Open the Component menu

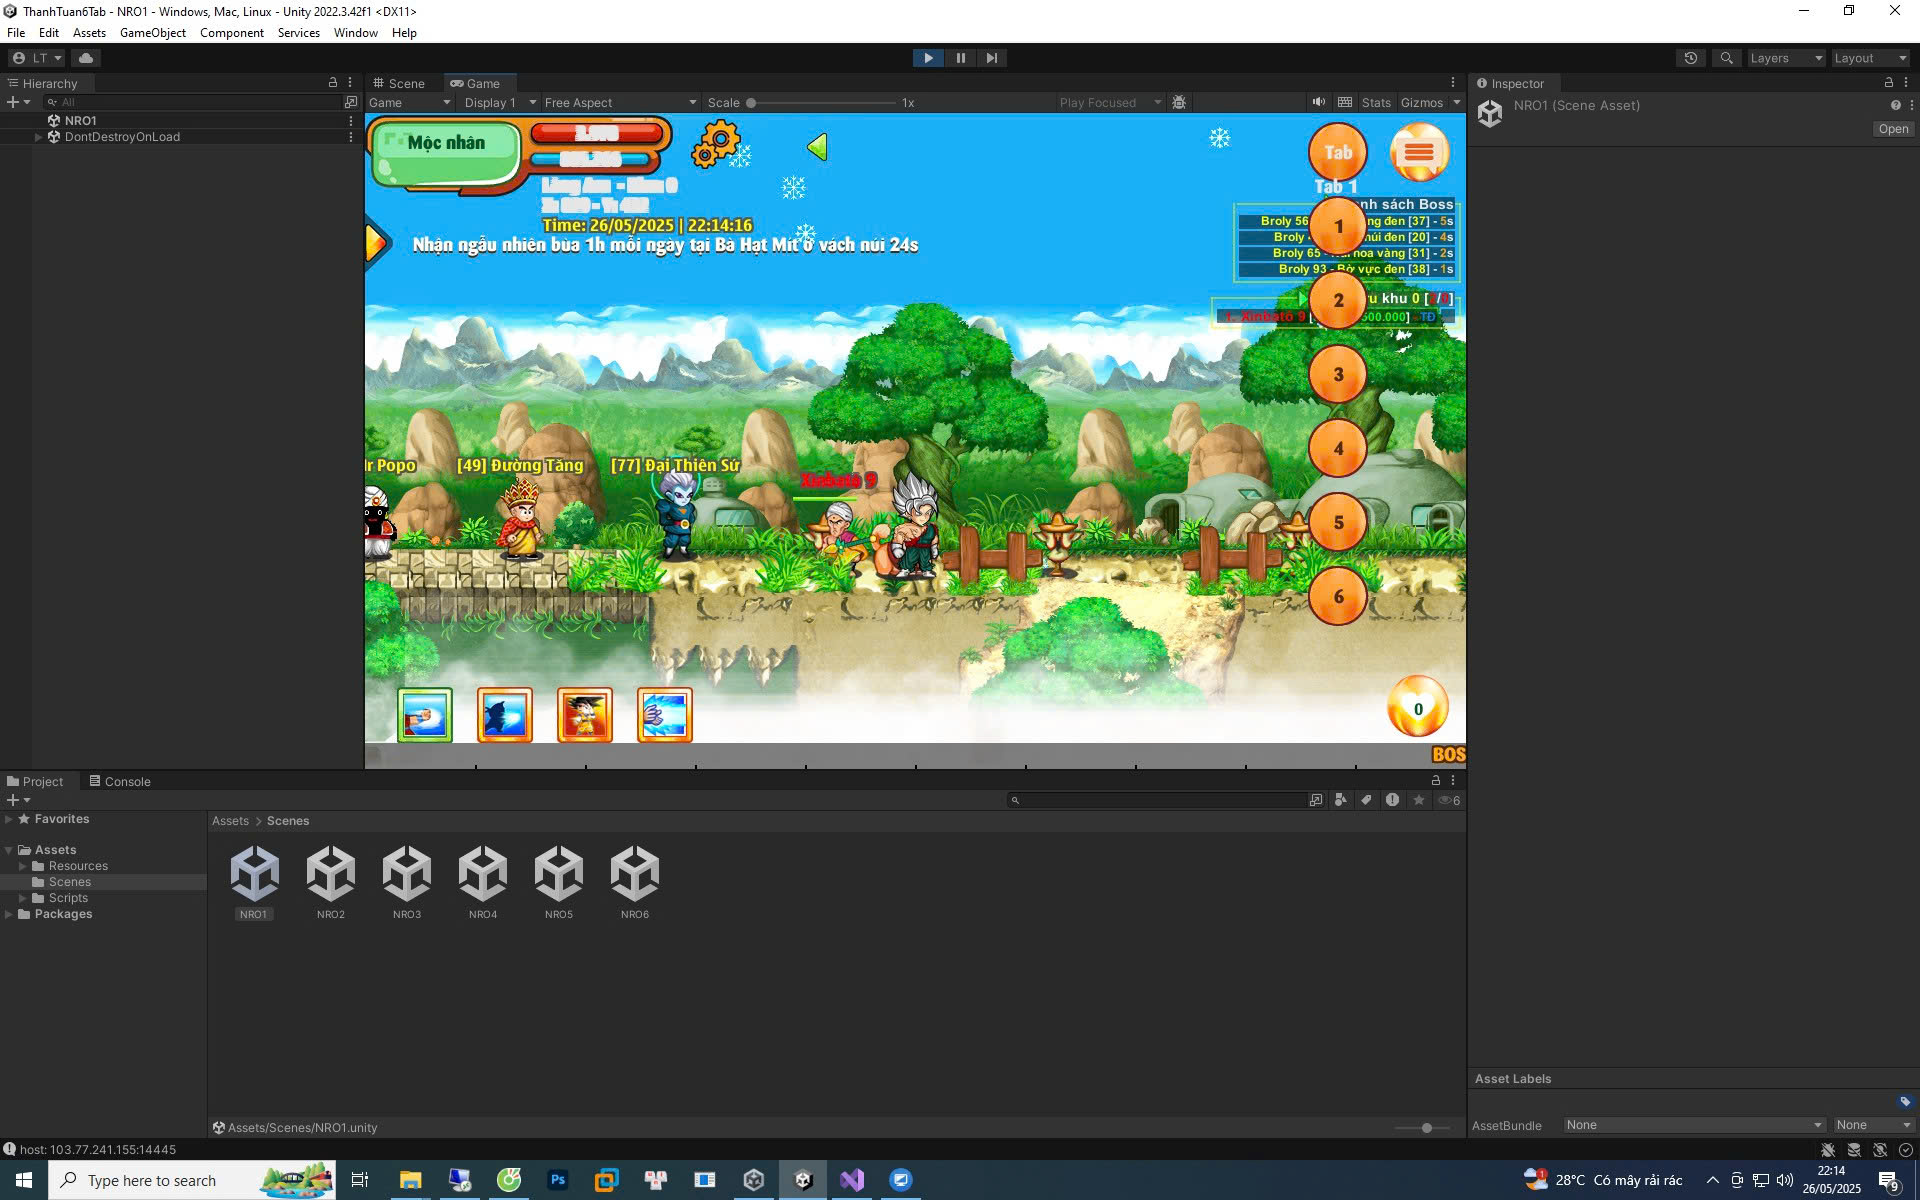[231, 33]
